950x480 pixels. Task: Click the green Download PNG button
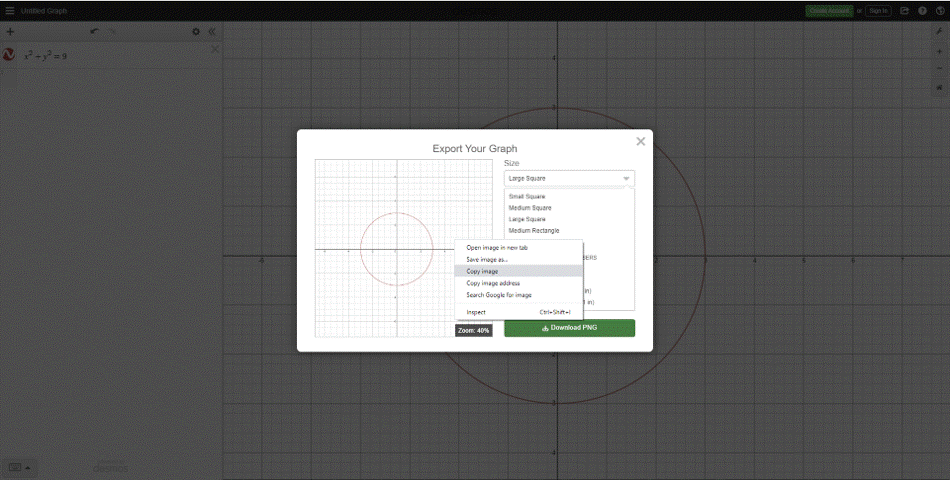tap(569, 328)
